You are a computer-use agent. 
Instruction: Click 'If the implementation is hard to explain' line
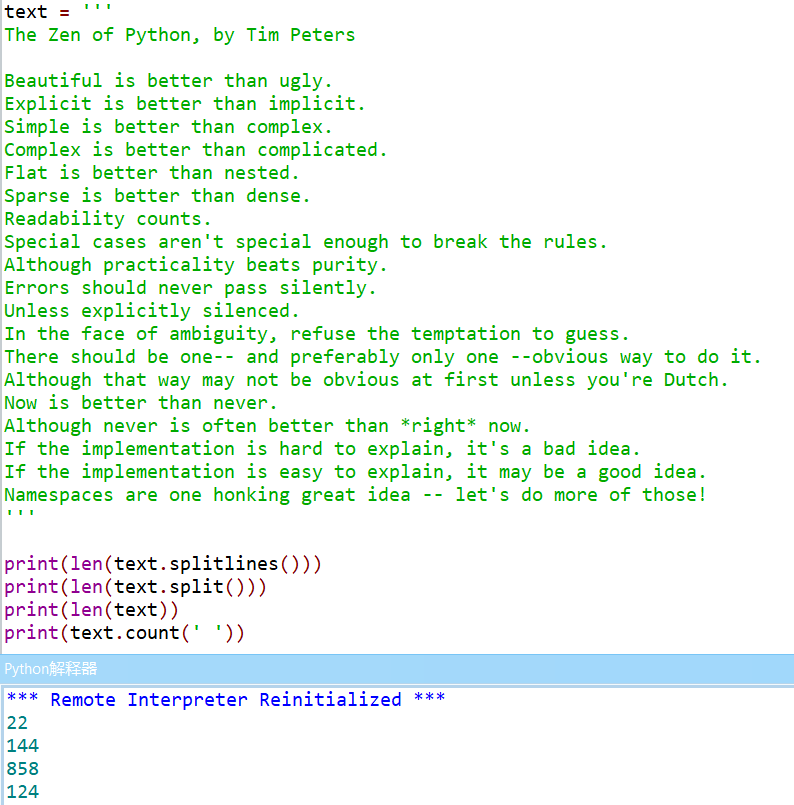[x=322, y=449]
